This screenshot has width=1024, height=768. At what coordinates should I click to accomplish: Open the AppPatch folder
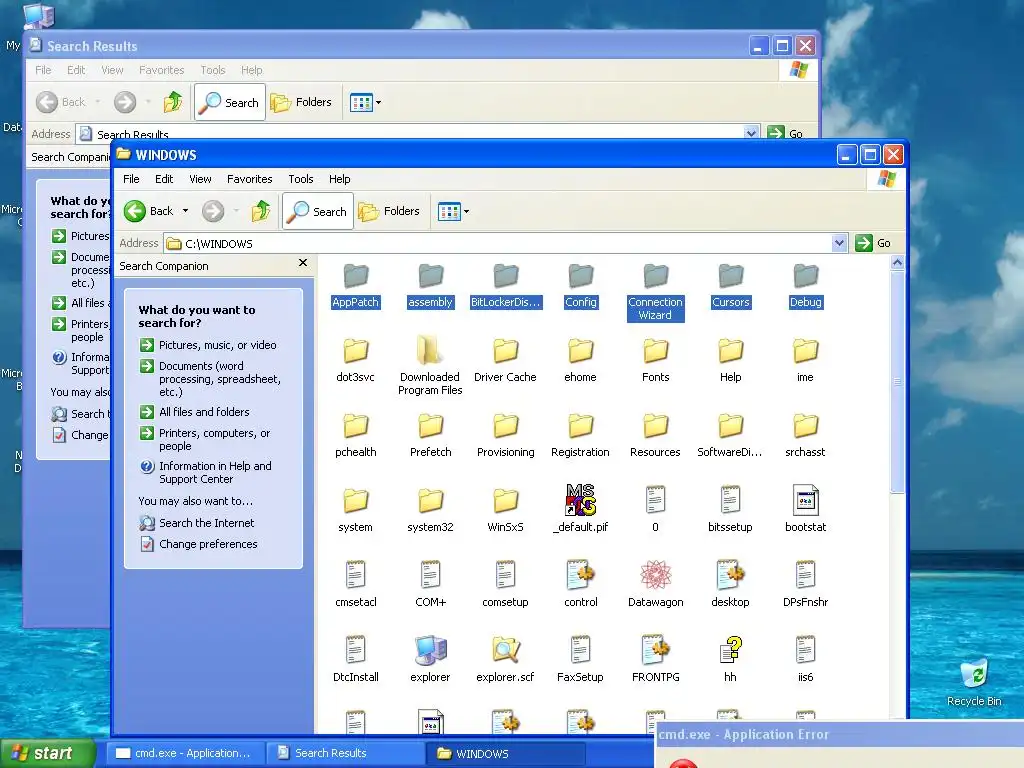pos(355,286)
